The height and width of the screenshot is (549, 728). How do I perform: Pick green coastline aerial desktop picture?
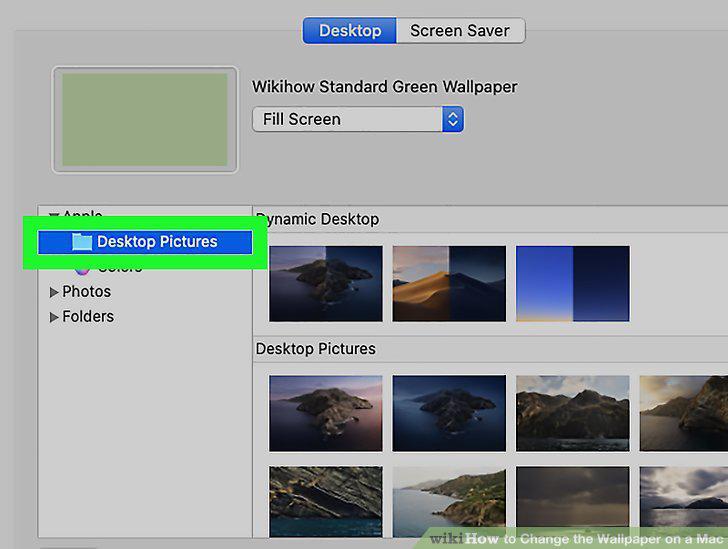(449, 502)
